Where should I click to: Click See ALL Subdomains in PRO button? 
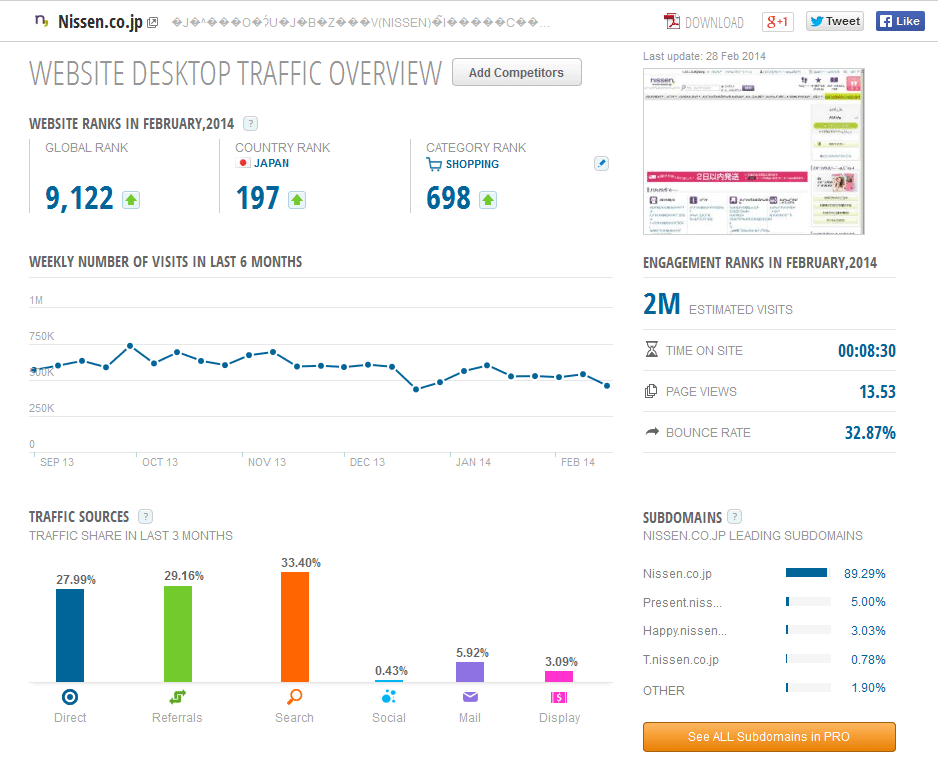coord(769,737)
